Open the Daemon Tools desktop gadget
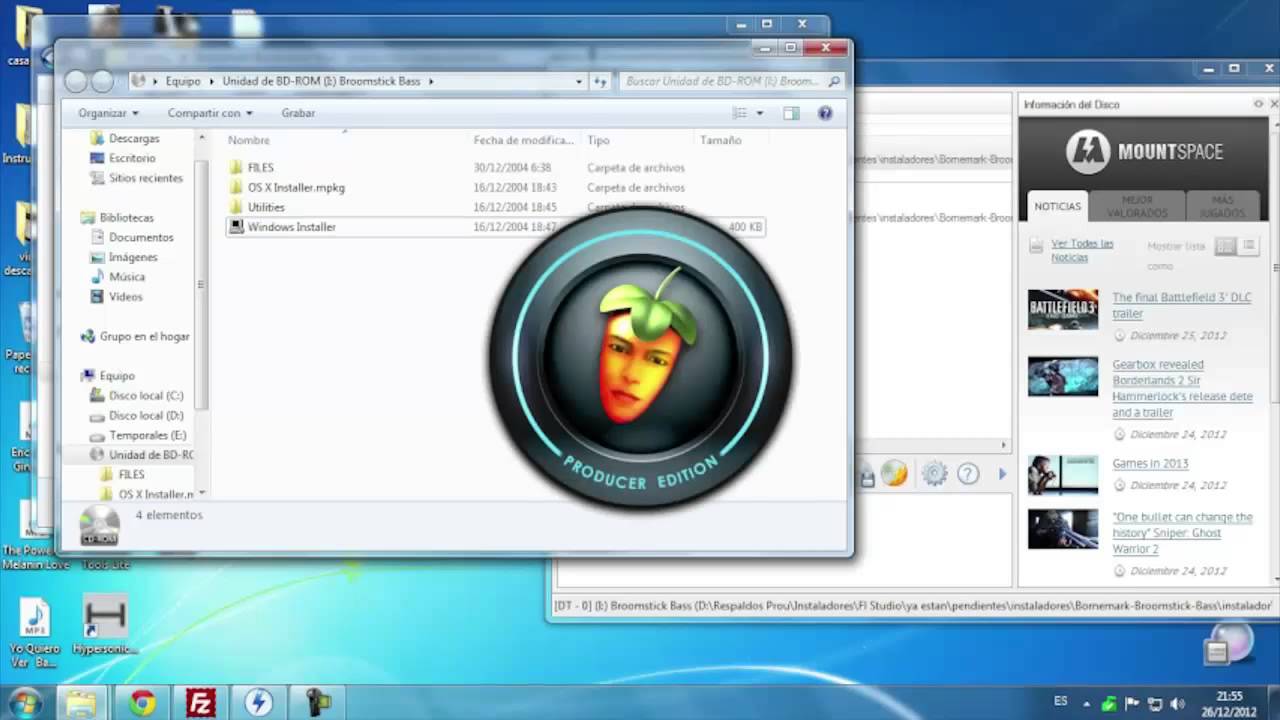This screenshot has height=720, width=1280. (1228, 644)
